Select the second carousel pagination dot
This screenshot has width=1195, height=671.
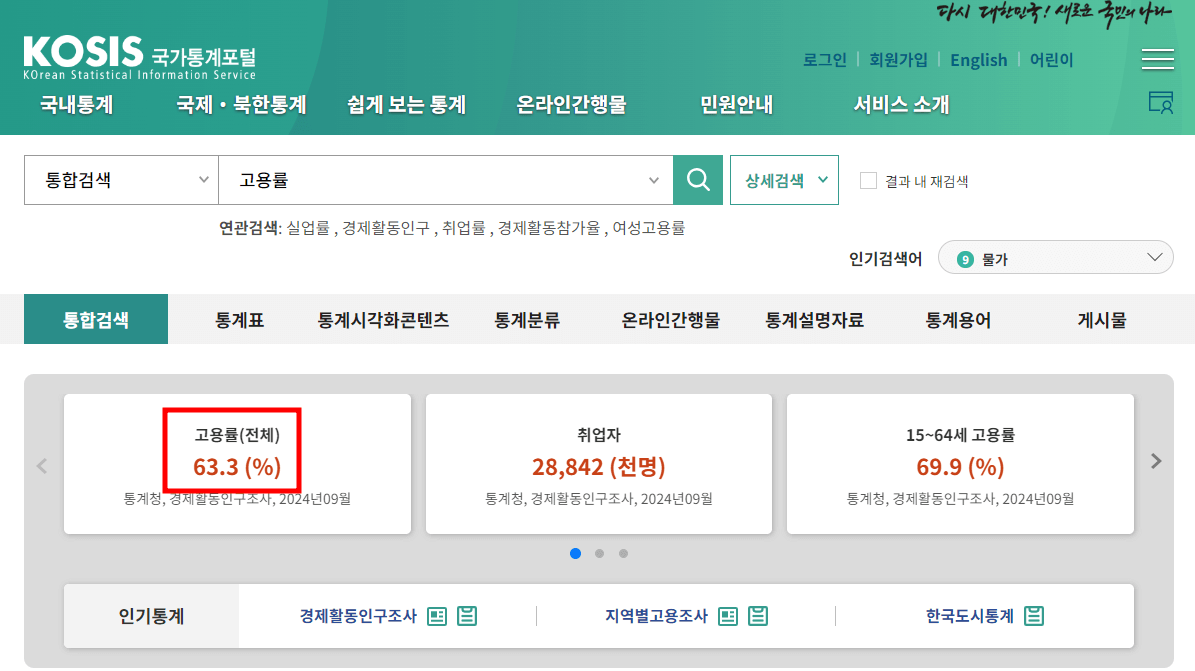[599, 553]
